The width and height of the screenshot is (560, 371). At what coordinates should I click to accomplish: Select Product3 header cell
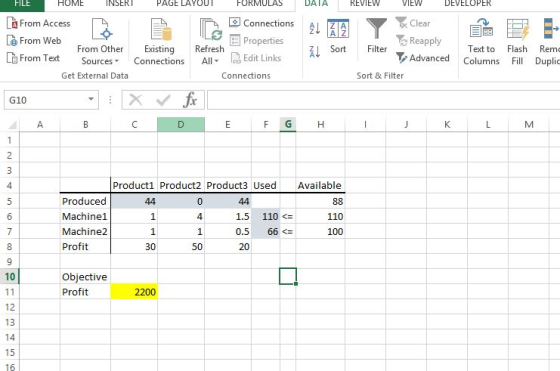click(x=228, y=185)
